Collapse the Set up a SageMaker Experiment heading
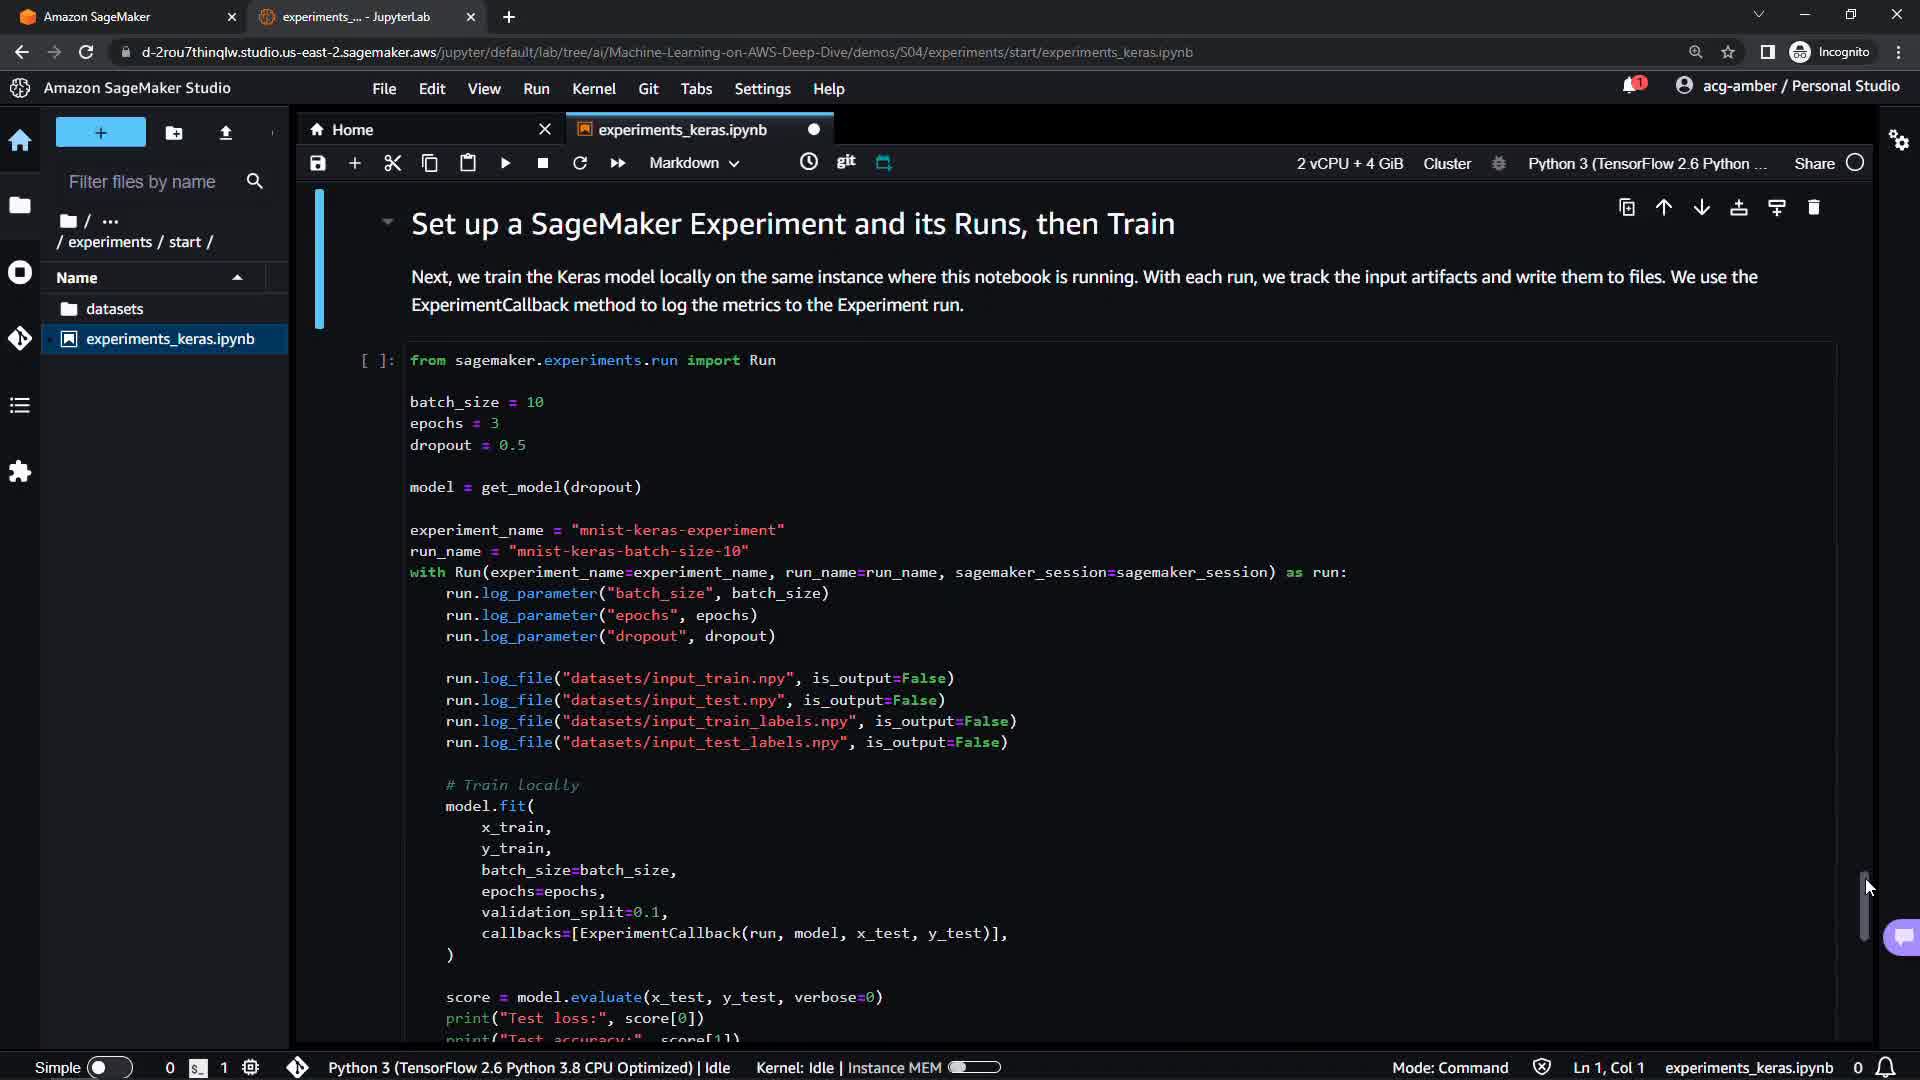Screen dimensions: 1920x1080 (387, 223)
